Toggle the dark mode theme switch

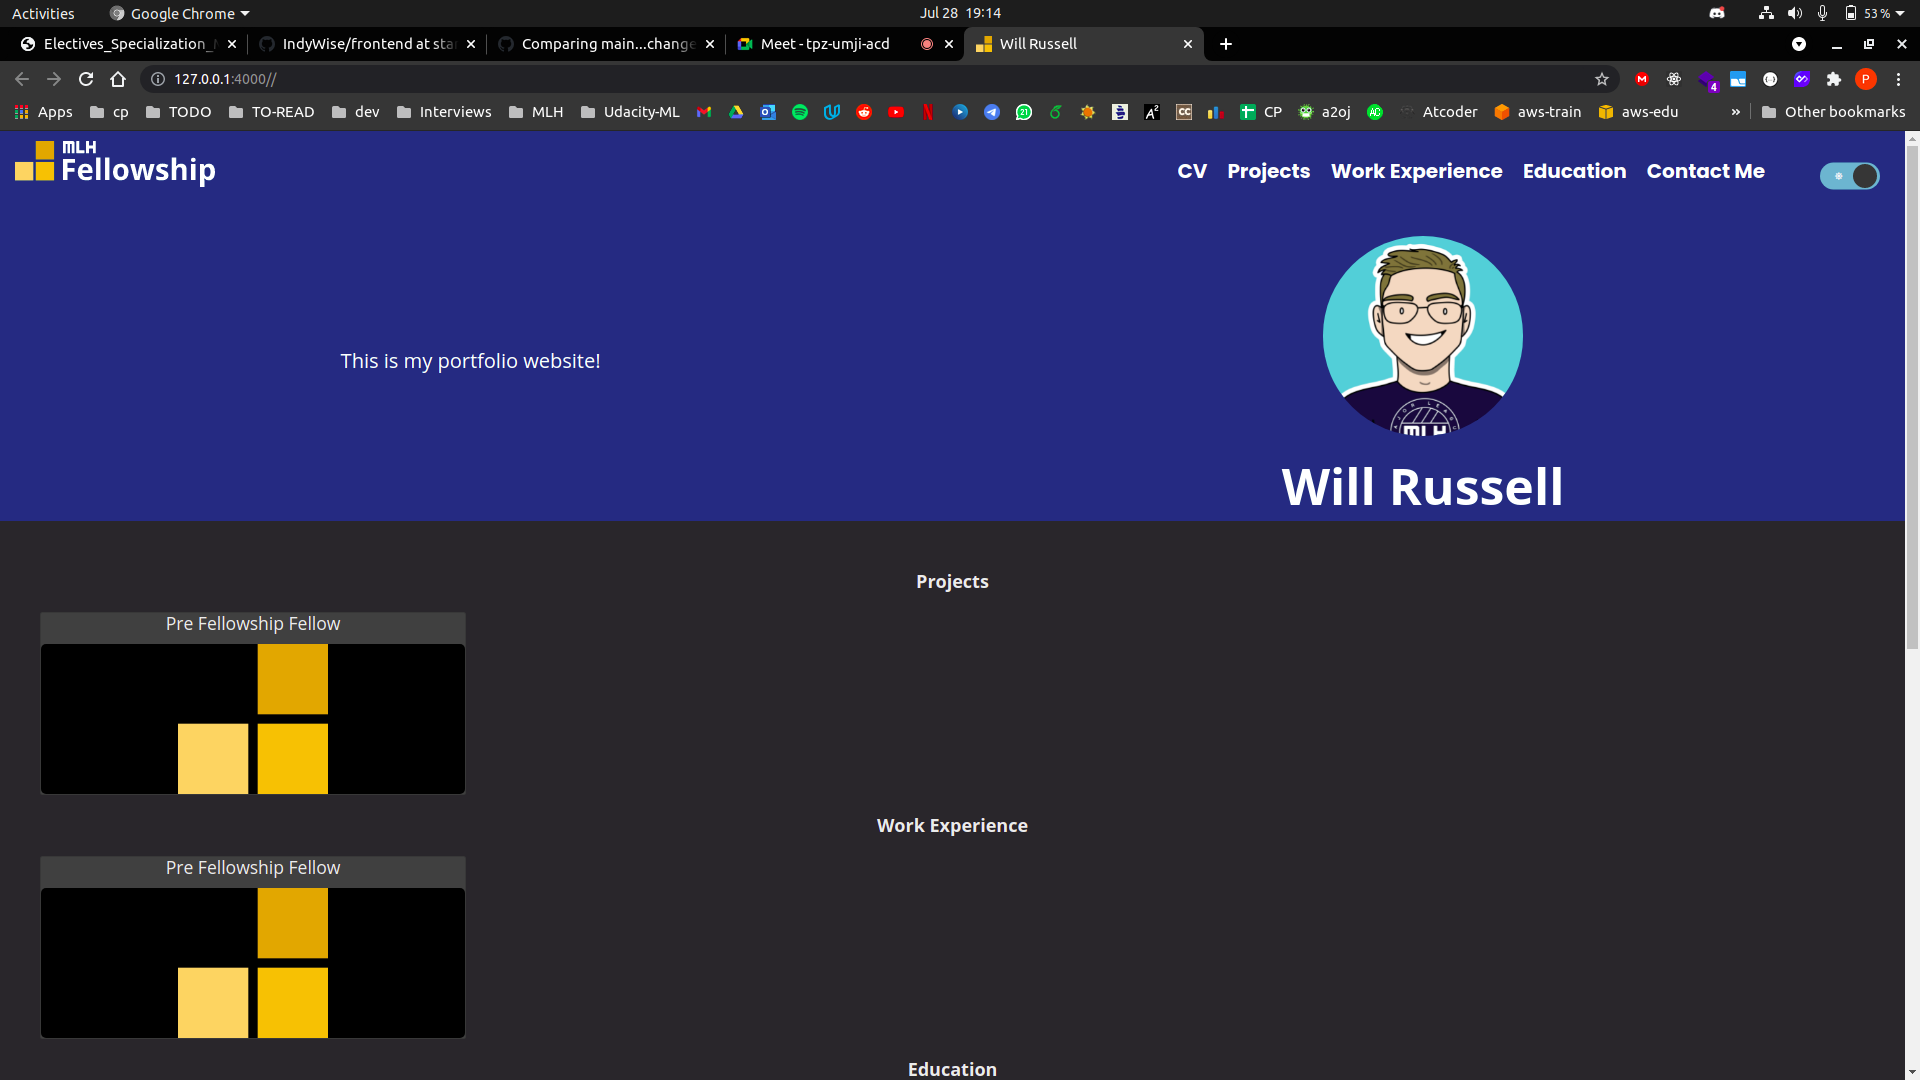[1849, 176]
